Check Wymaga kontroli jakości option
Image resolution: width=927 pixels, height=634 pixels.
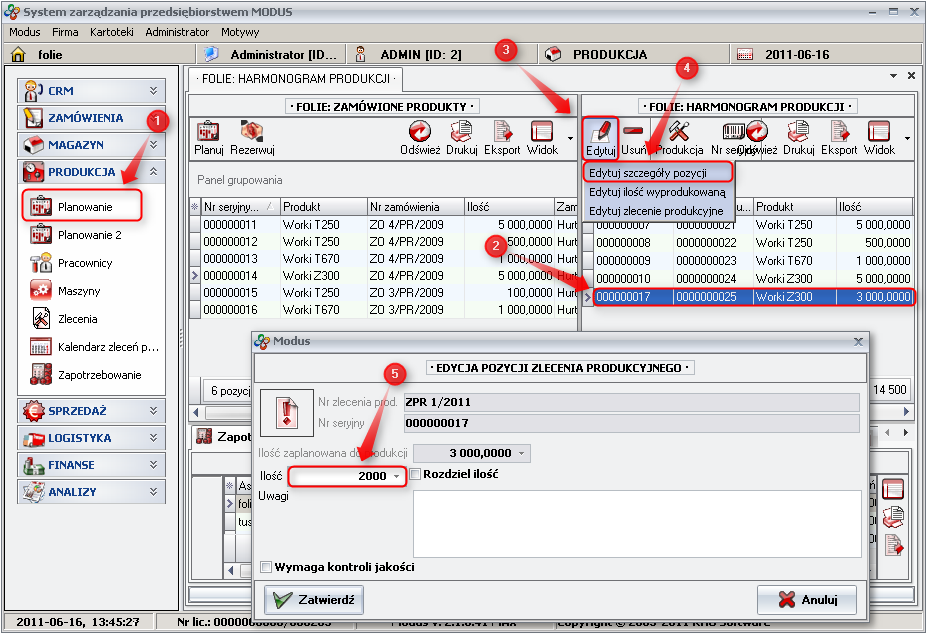tap(266, 567)
